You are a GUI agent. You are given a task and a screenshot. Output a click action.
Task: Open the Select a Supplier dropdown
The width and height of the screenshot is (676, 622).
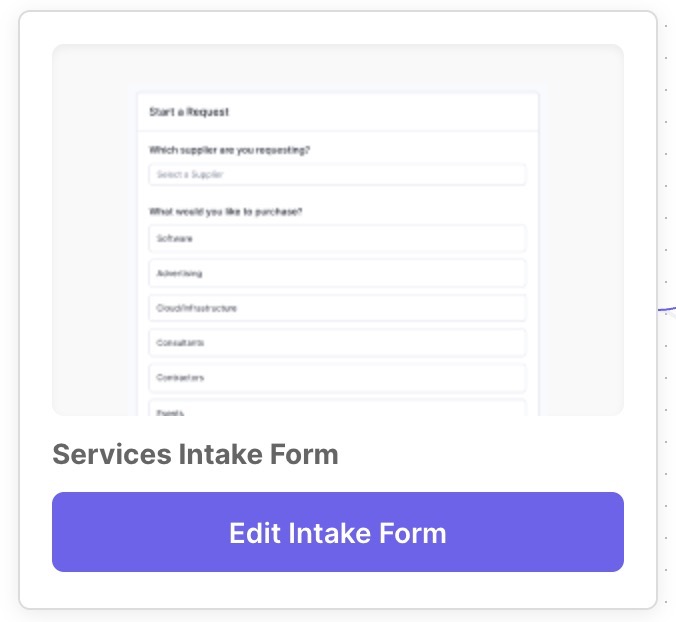(x=337, y=175)
